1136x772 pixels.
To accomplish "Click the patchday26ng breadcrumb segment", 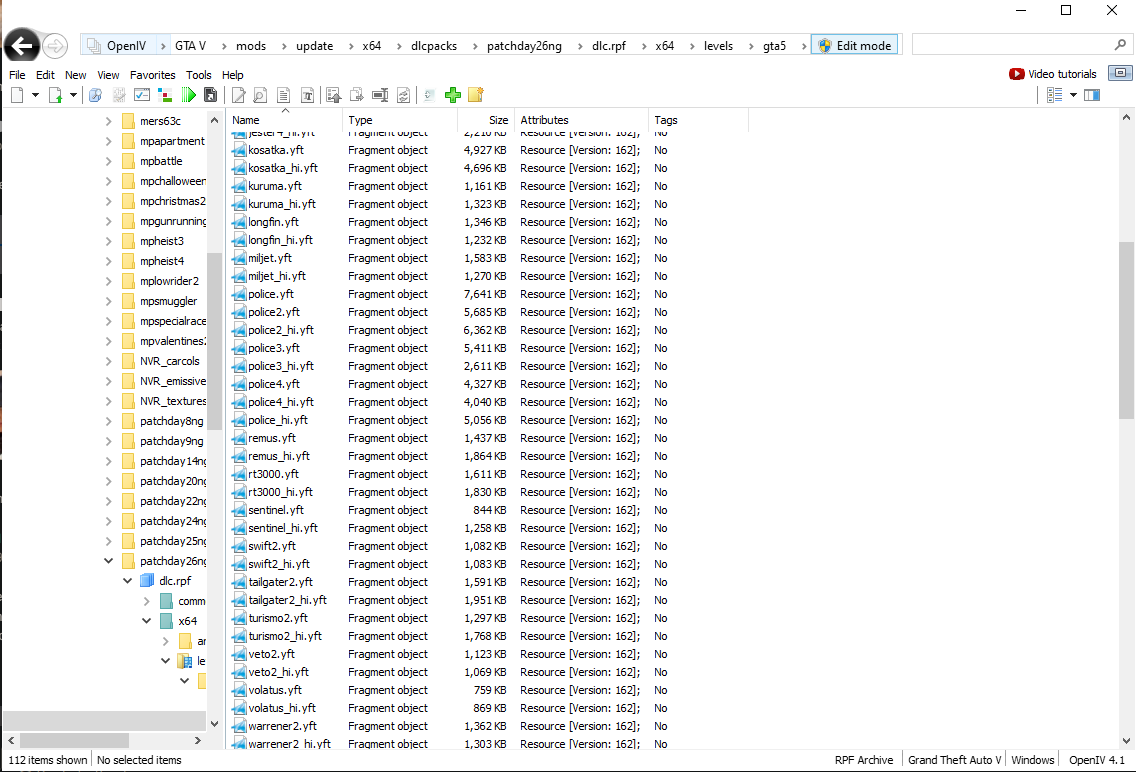I will click(524, 46).
